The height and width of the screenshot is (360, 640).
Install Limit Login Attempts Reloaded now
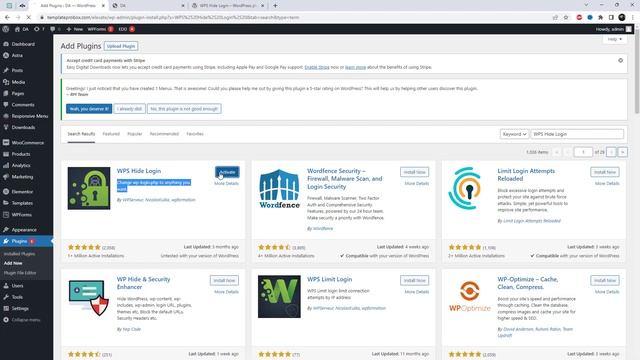click(x=605, y=172)
